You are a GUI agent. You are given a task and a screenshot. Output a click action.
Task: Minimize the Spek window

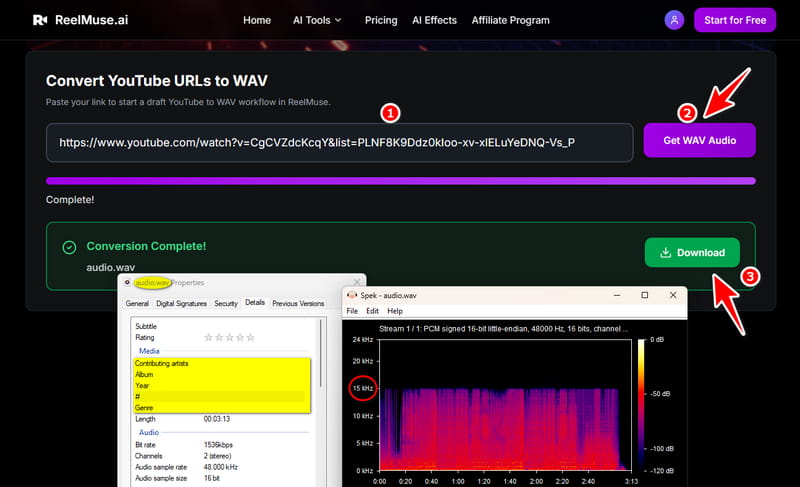pyautogui.click(x=617, y=295)
